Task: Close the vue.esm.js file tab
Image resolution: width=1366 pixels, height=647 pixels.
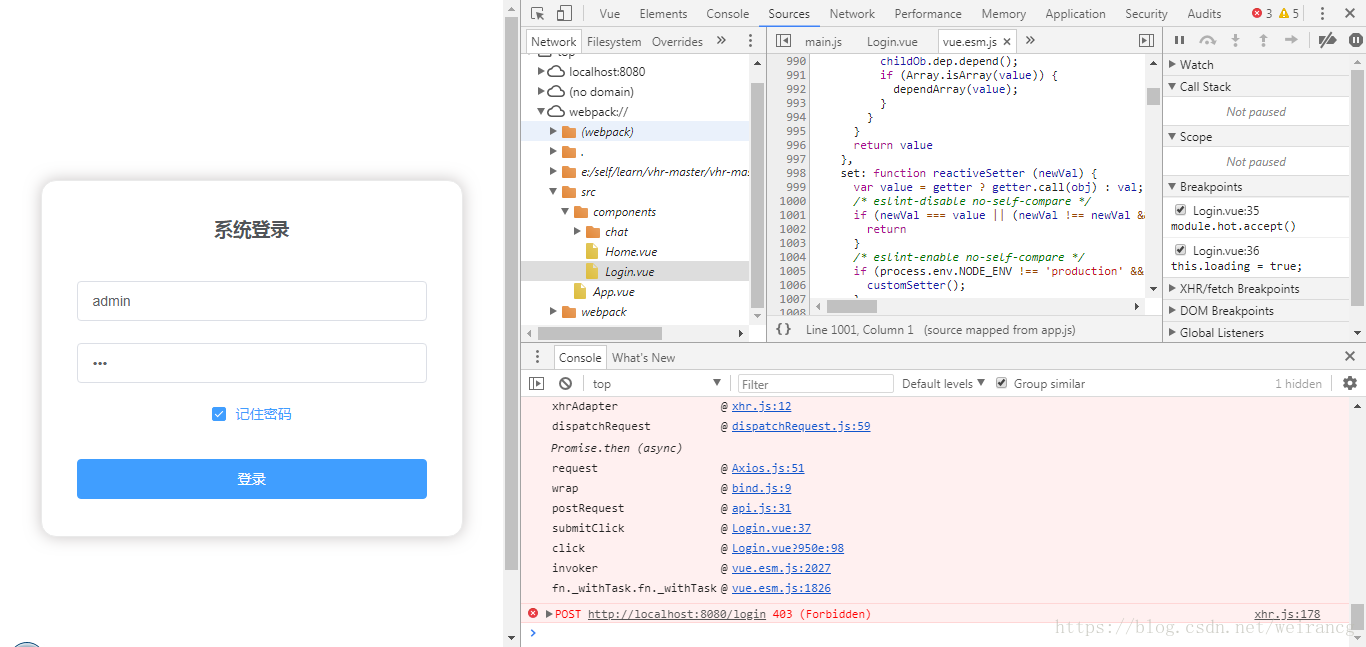Action: (x=1007, y=42)
